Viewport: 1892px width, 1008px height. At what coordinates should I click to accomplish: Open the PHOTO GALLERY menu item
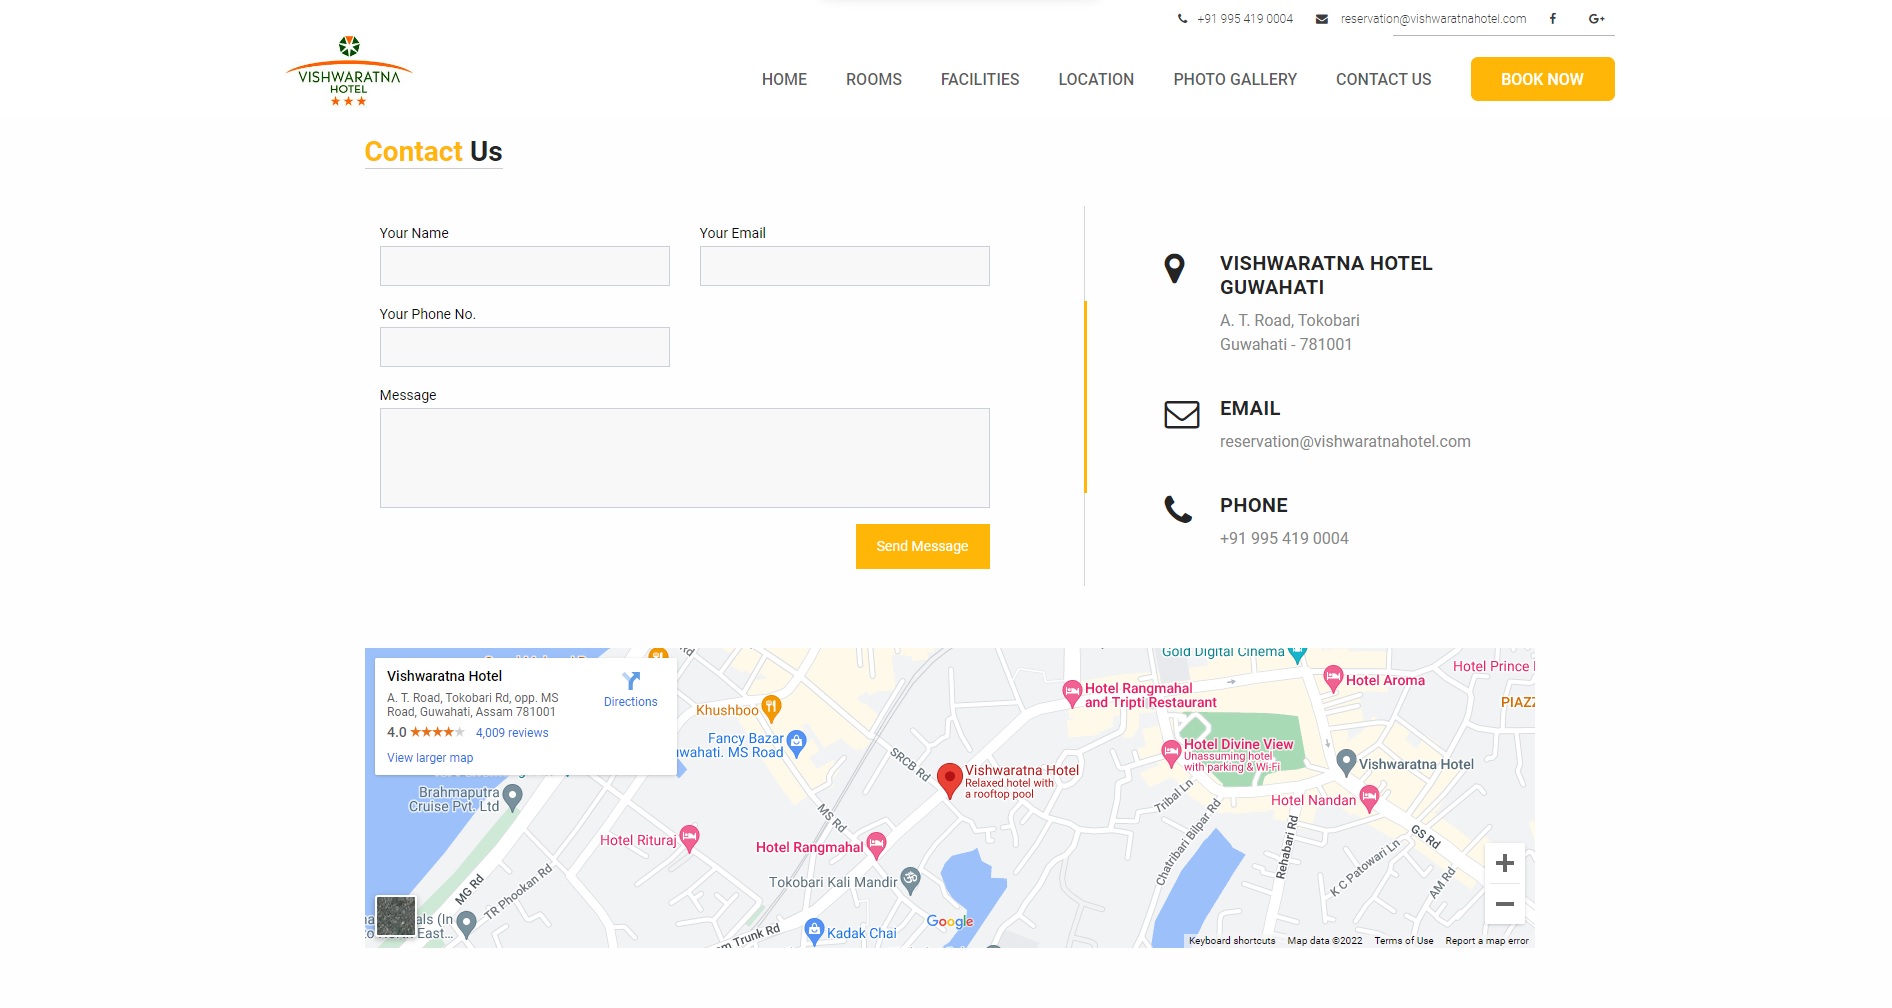coord(1235,79)
